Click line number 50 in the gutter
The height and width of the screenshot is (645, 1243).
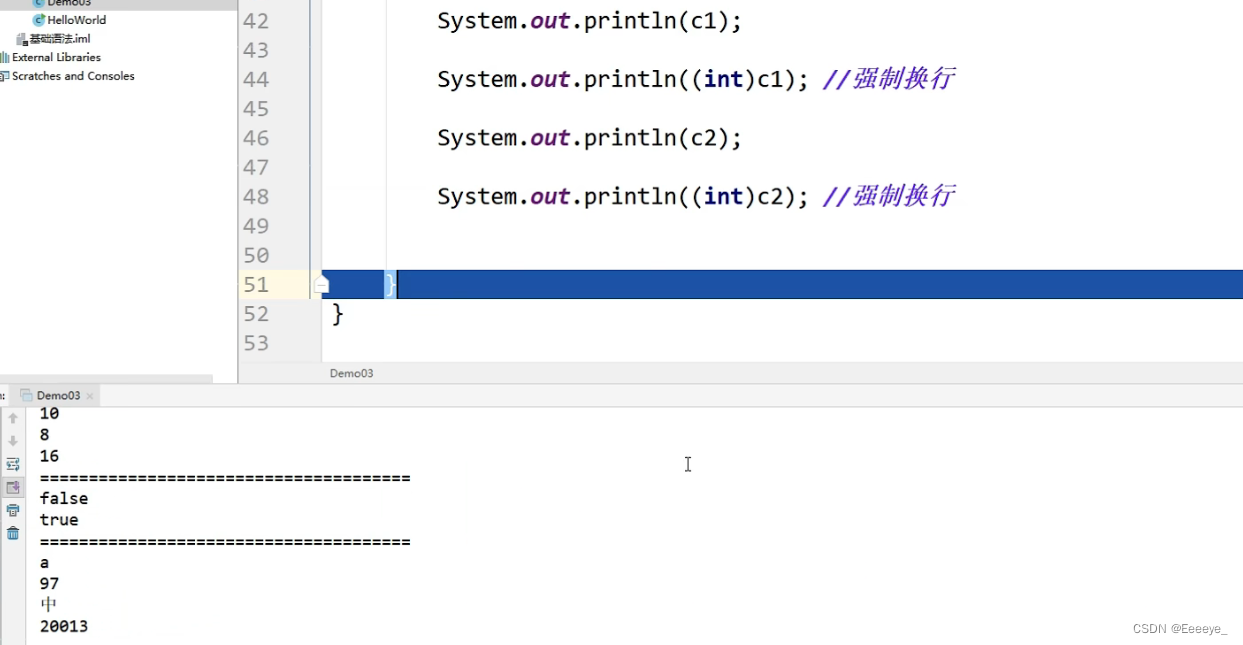point(256,255)
